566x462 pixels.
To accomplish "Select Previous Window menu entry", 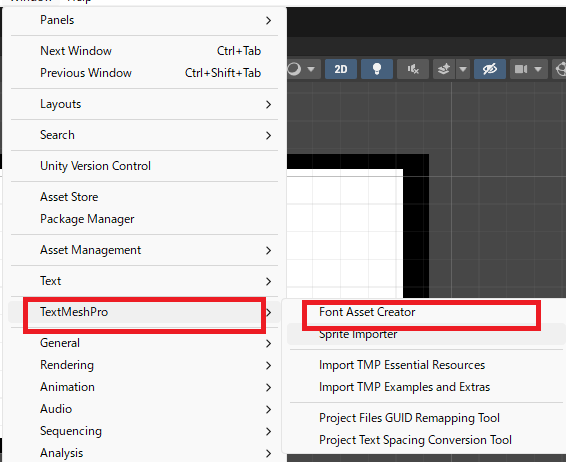I will tap(144, 73).
